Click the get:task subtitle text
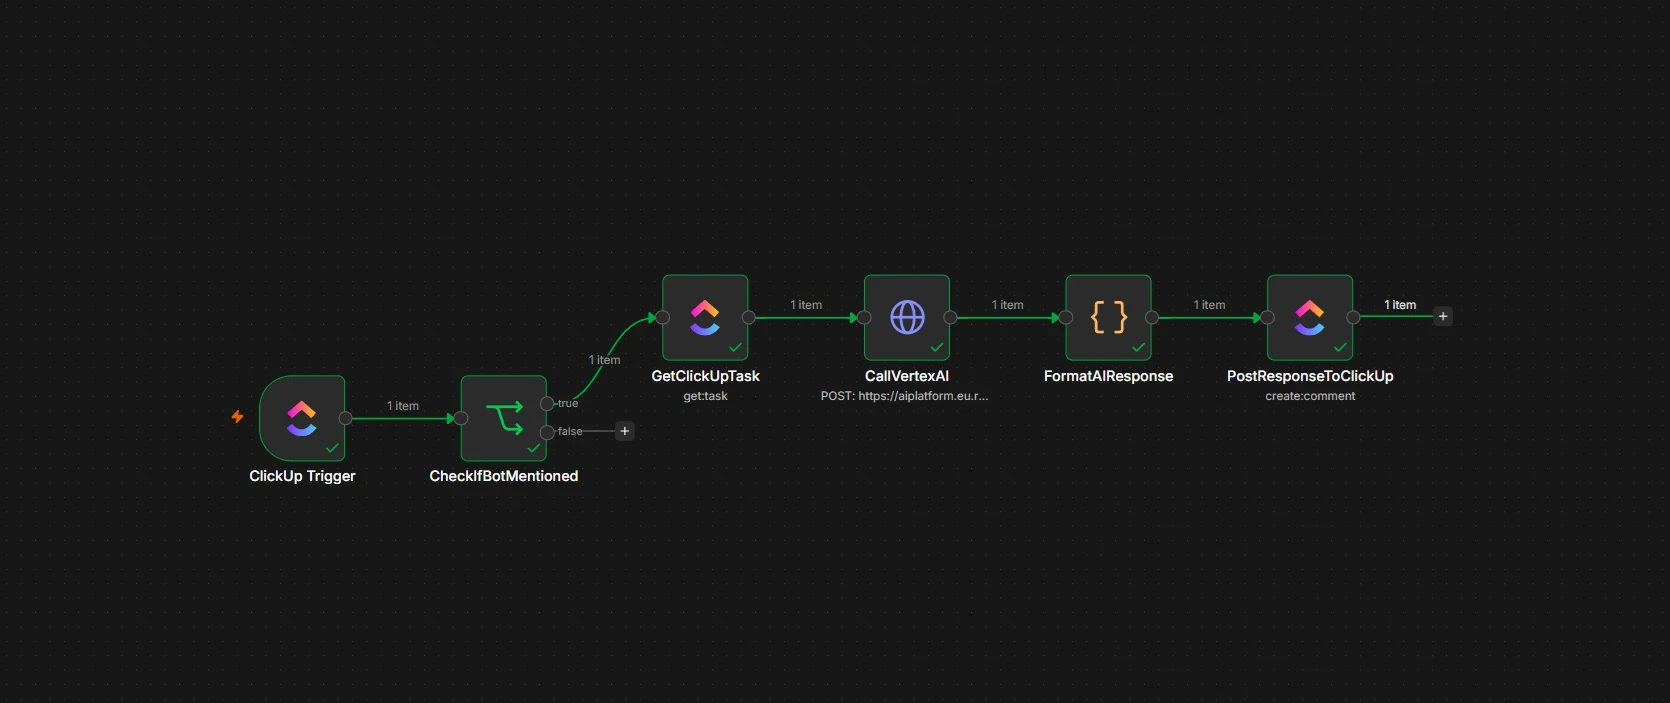This screenshot has width=1670, height=703. (705, 396)
